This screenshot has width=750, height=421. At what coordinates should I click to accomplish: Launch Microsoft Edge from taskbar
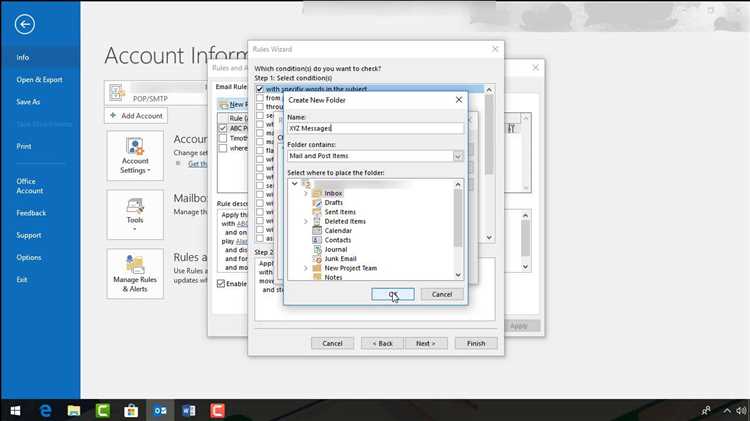(45, 410)
